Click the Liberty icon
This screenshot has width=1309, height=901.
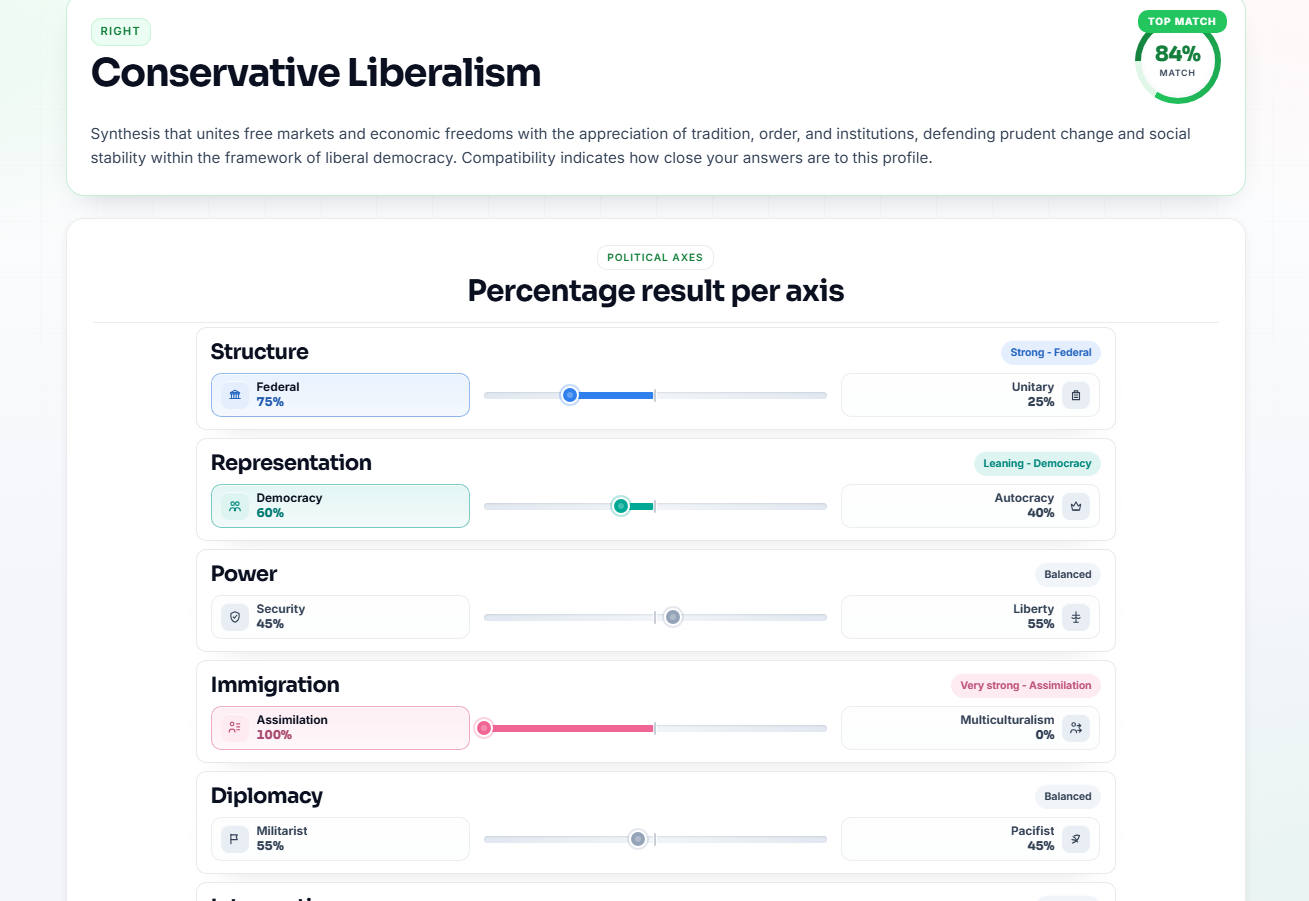coord(1076,617)
